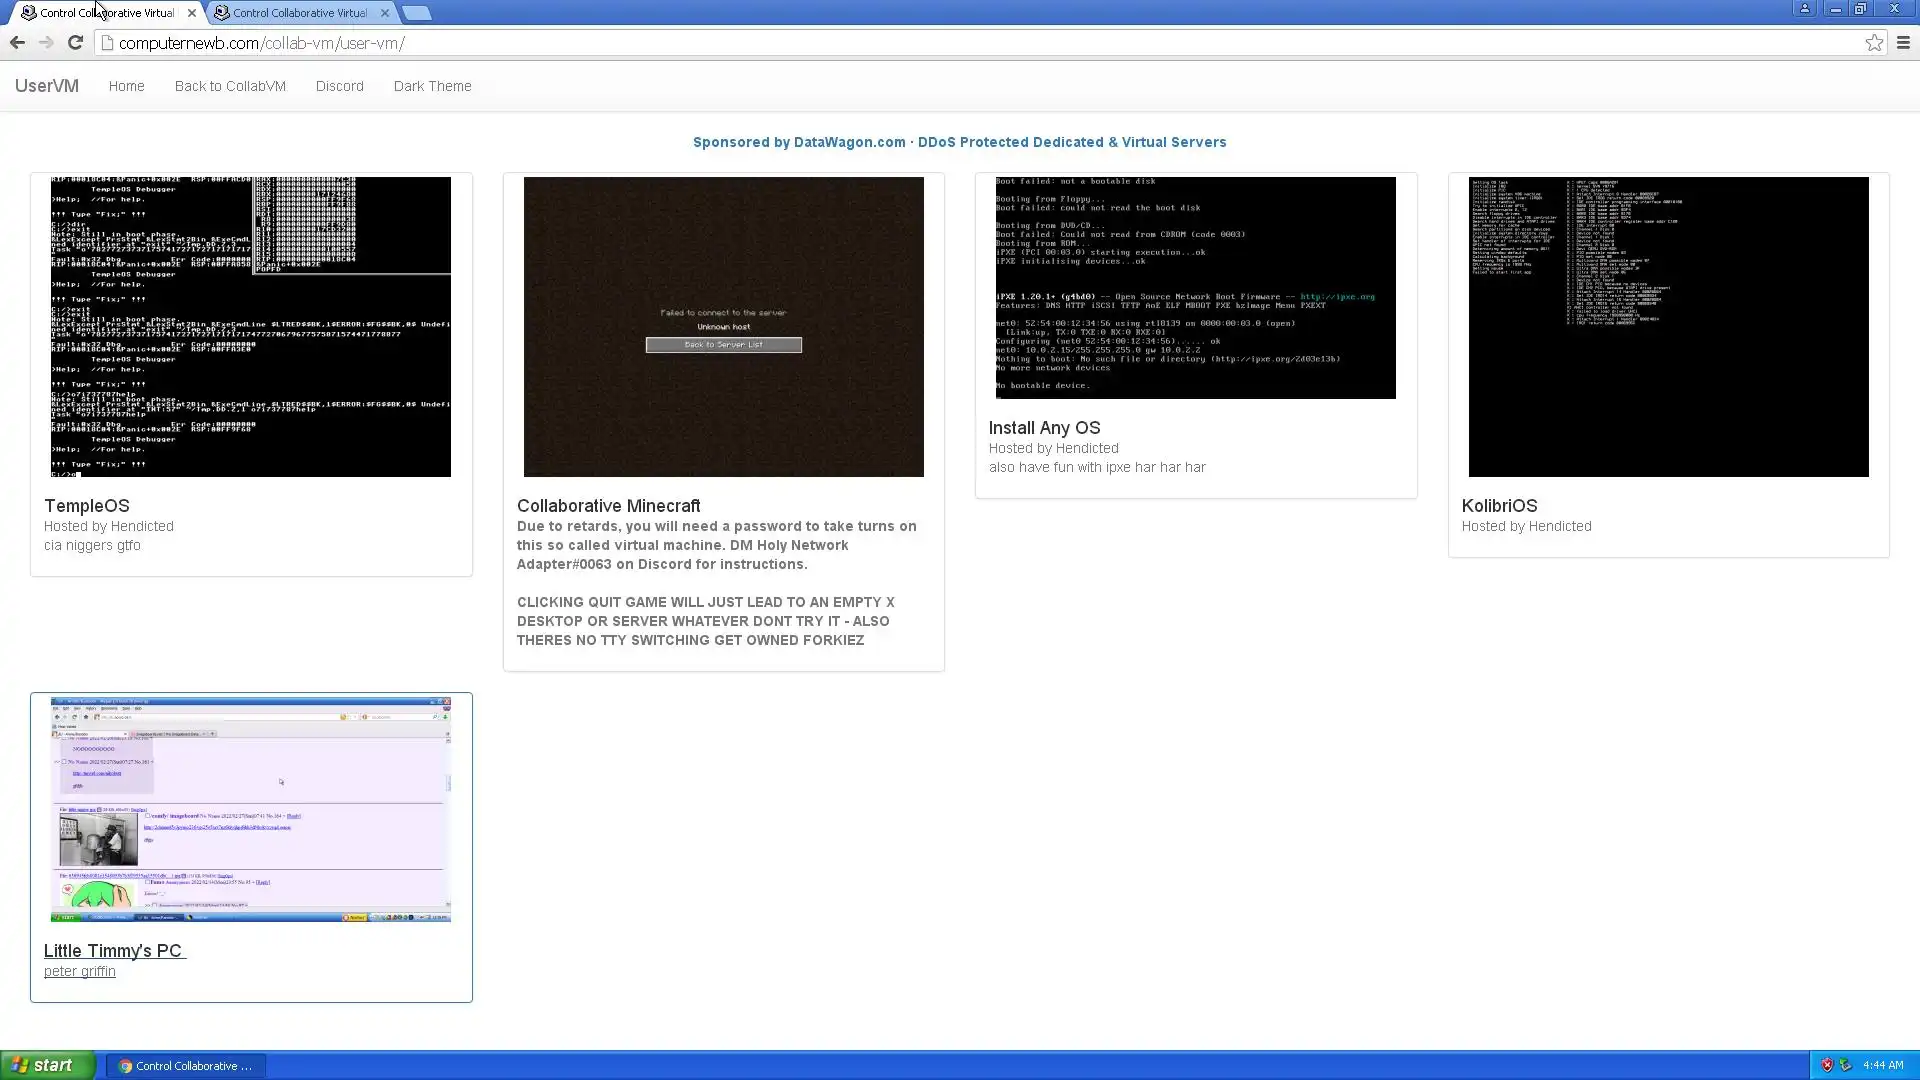This screenshot has height=1080, width=1920.
Task: Click the browser back arrow
Action: pyautogui.click(x=17, y=43)
